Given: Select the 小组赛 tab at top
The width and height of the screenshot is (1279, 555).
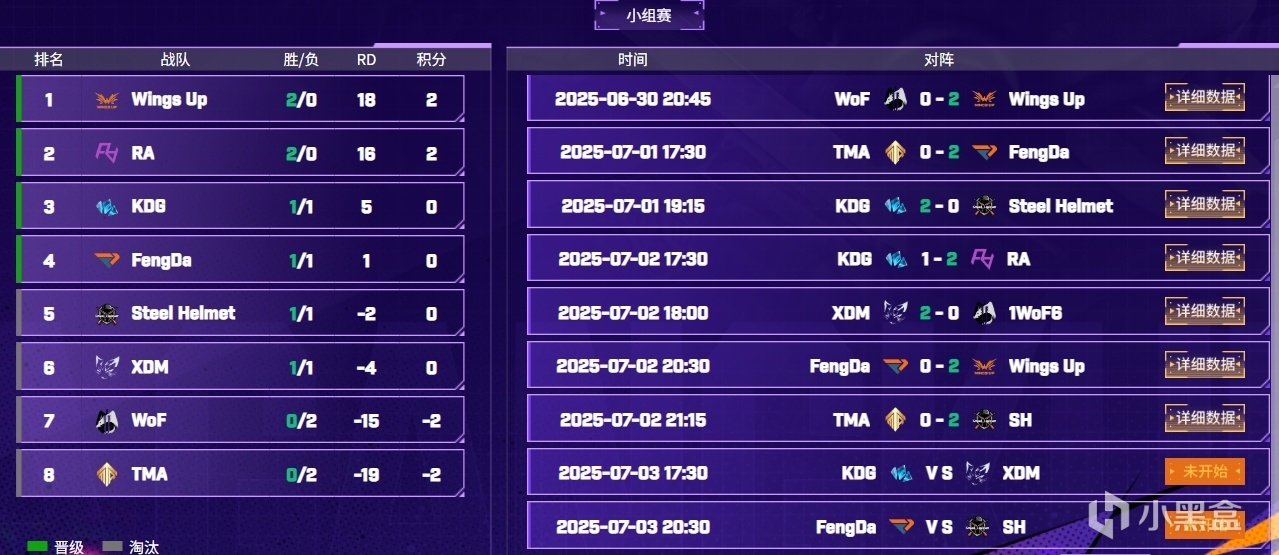Looking at the screenshot, I should click(649, 15).
